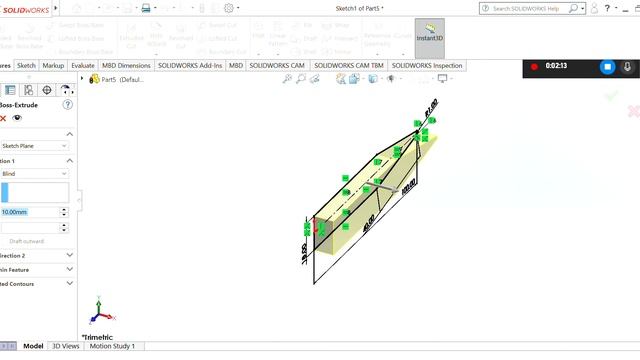640x360 pixels.
Task: Expand the Part5 flyout tree arrow
Action: (82, 79)
